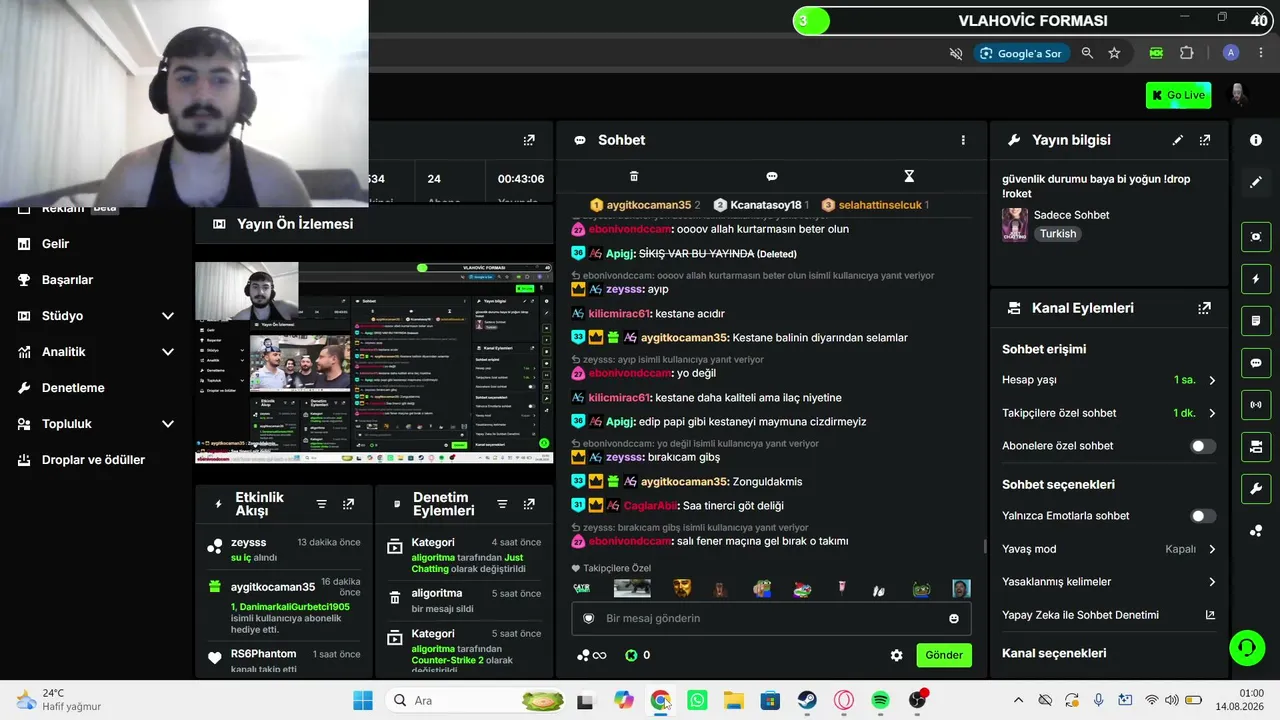This screenshot has height=720, width=1280.
Task: Clear chat using trash icon
Action: (634, 176)
